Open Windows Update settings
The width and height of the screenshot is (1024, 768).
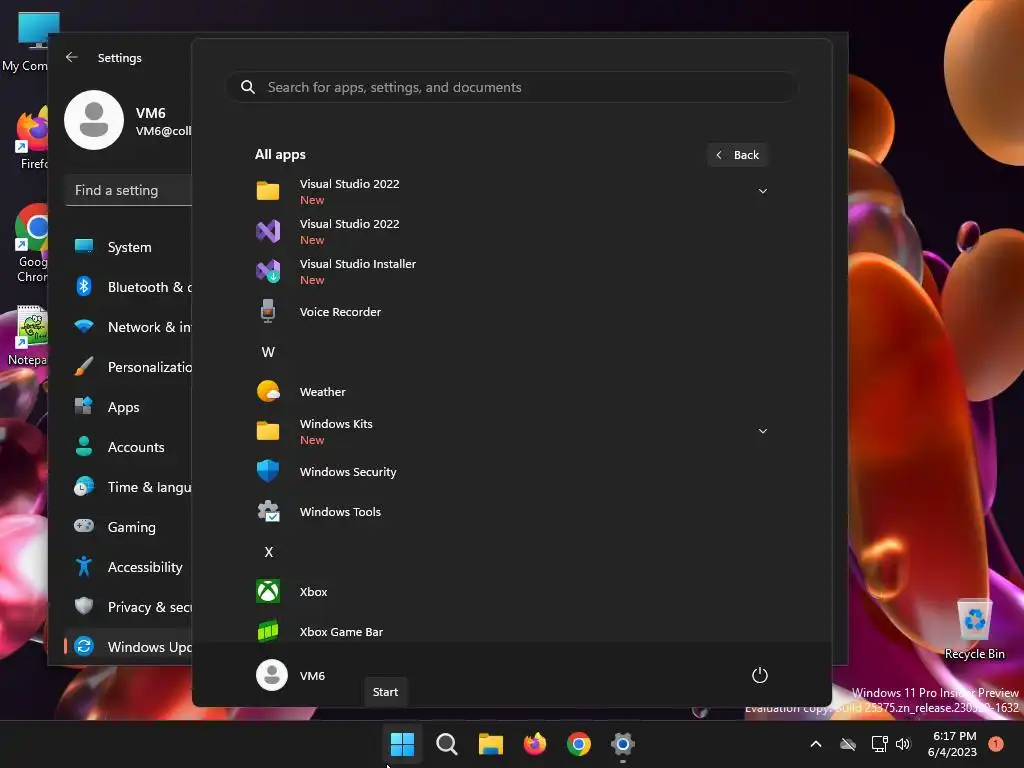128,647
